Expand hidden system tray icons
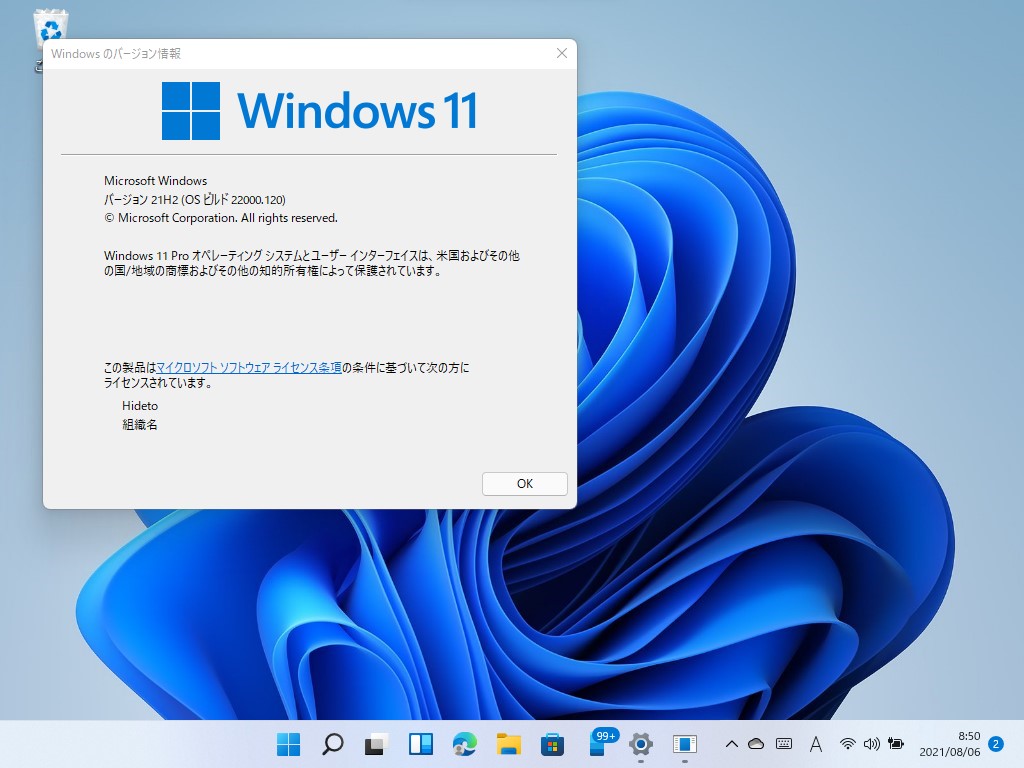The width and height of the screenshot is (1024, 768). [x=733, y=744]
